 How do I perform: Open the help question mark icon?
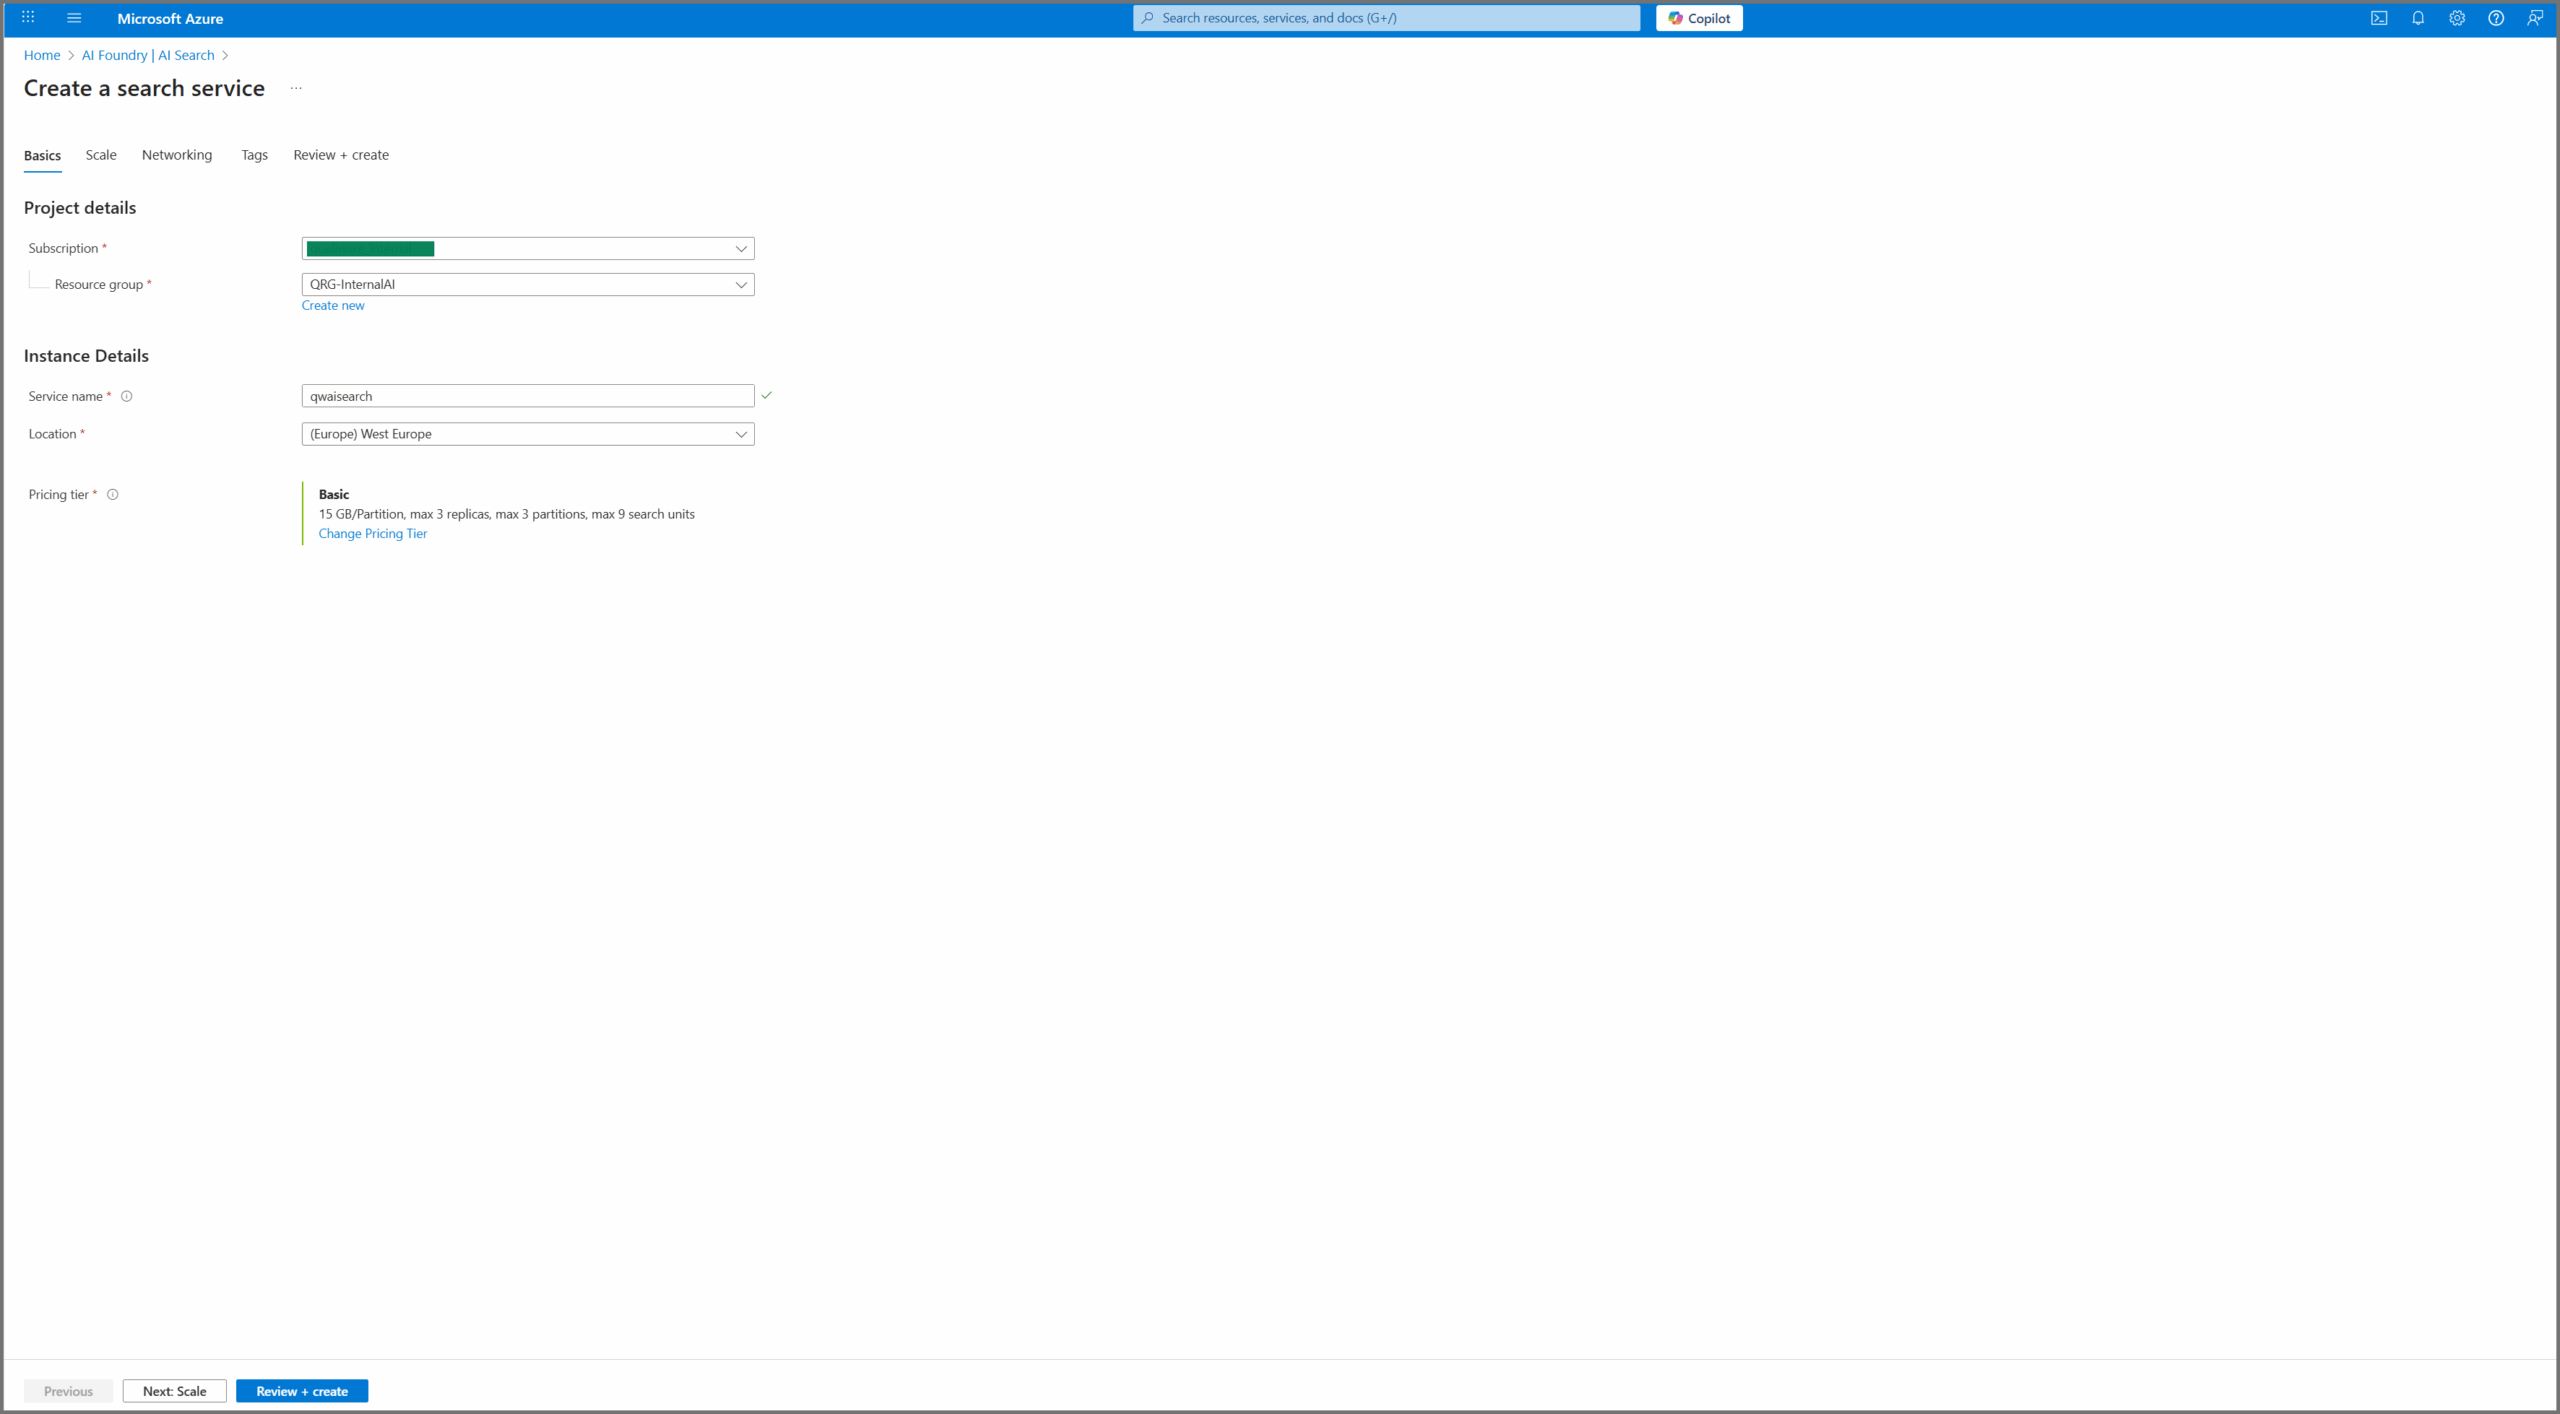2496,18
